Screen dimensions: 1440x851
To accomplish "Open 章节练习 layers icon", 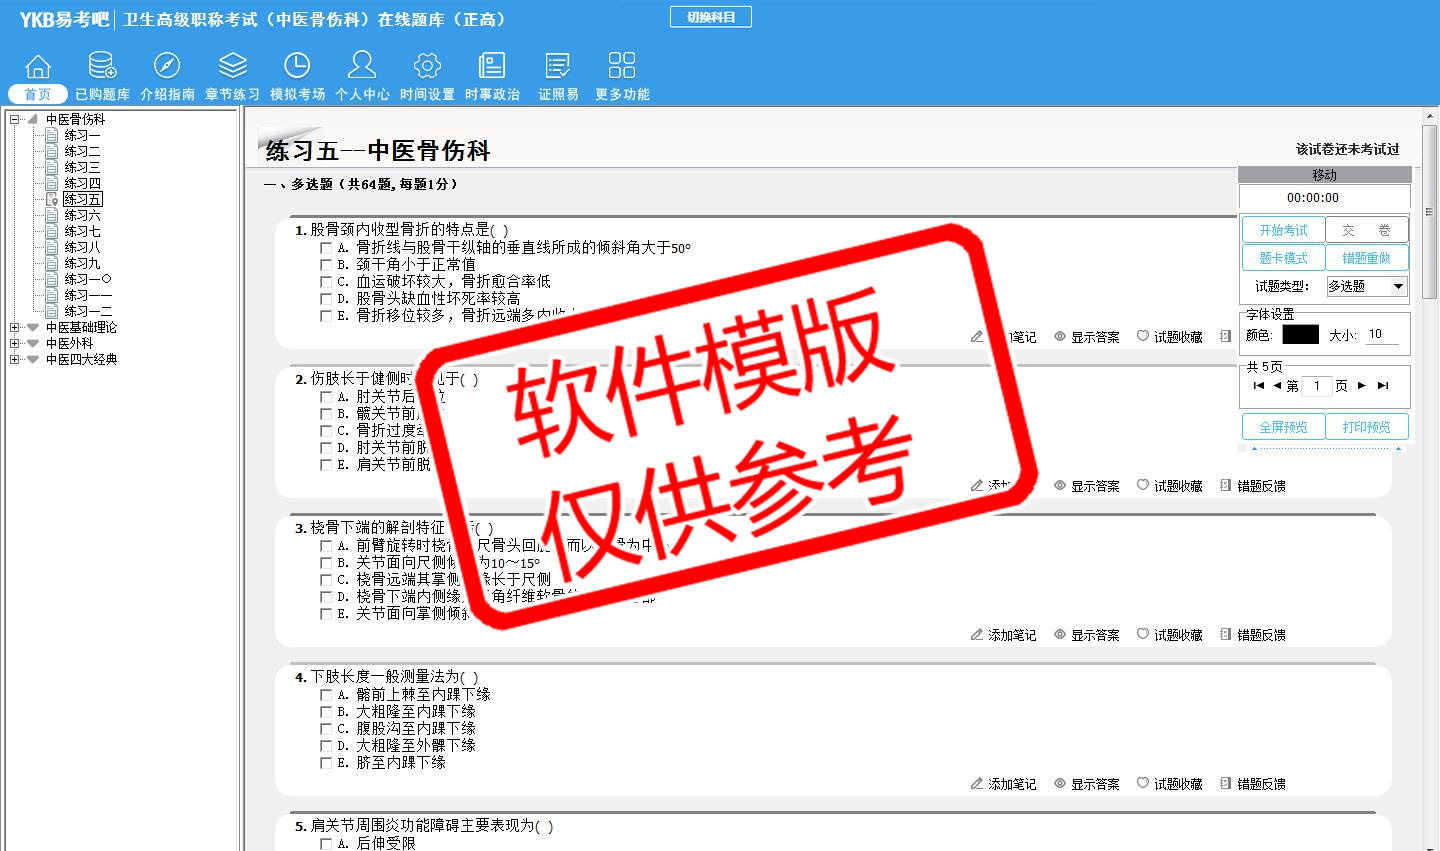I will (232, 66).
